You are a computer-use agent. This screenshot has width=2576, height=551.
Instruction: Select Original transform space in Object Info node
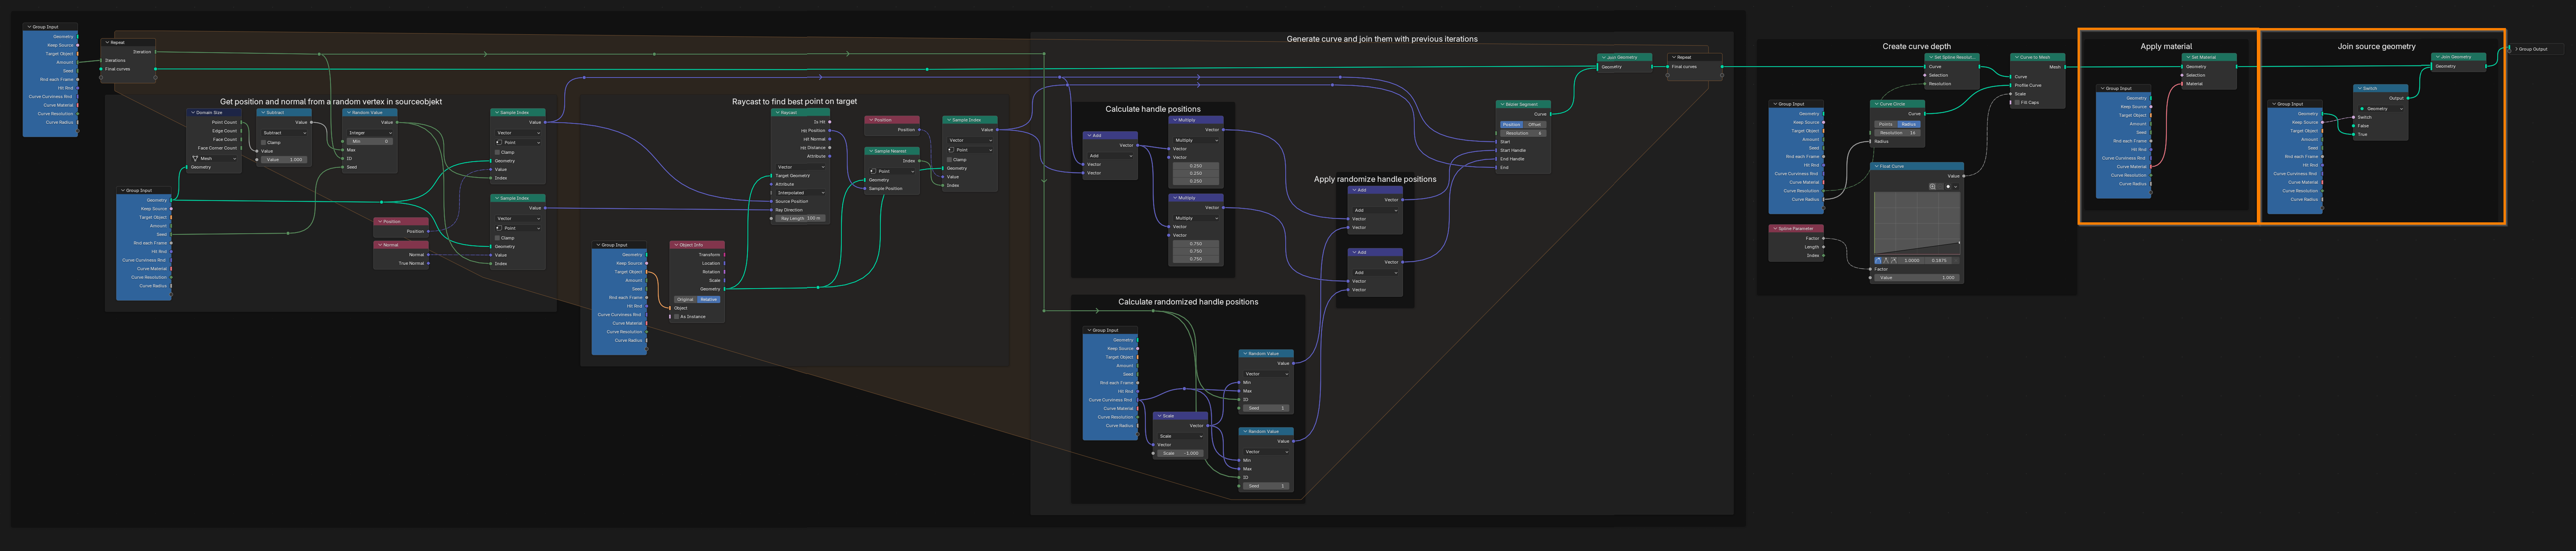685,299
